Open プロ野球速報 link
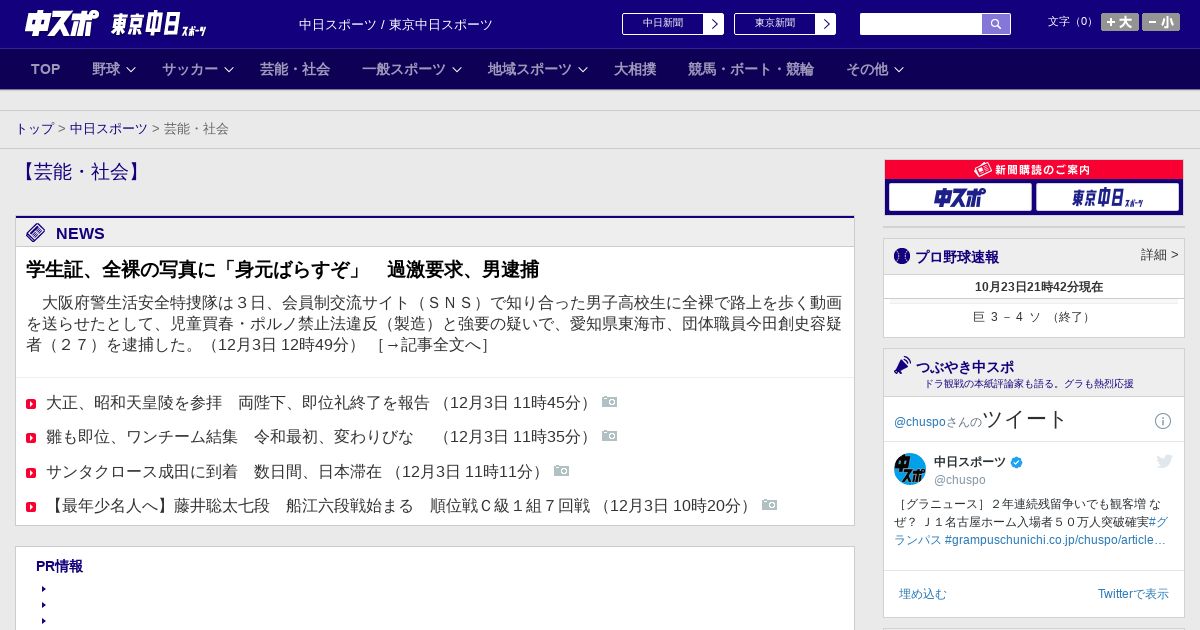Image resolution: width=1200 pixels, height=630 pixels. point(957,257)
